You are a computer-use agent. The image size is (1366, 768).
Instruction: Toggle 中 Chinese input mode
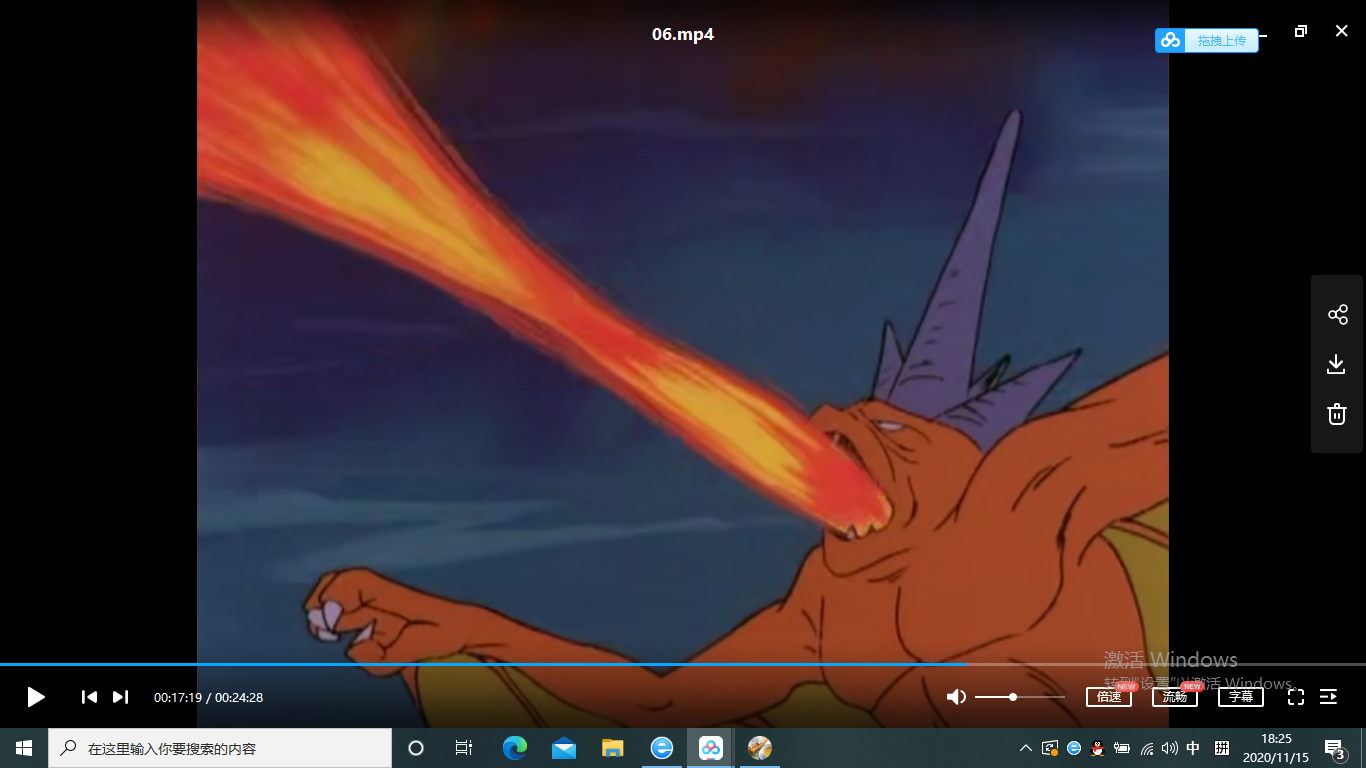tap(1193, 748)
